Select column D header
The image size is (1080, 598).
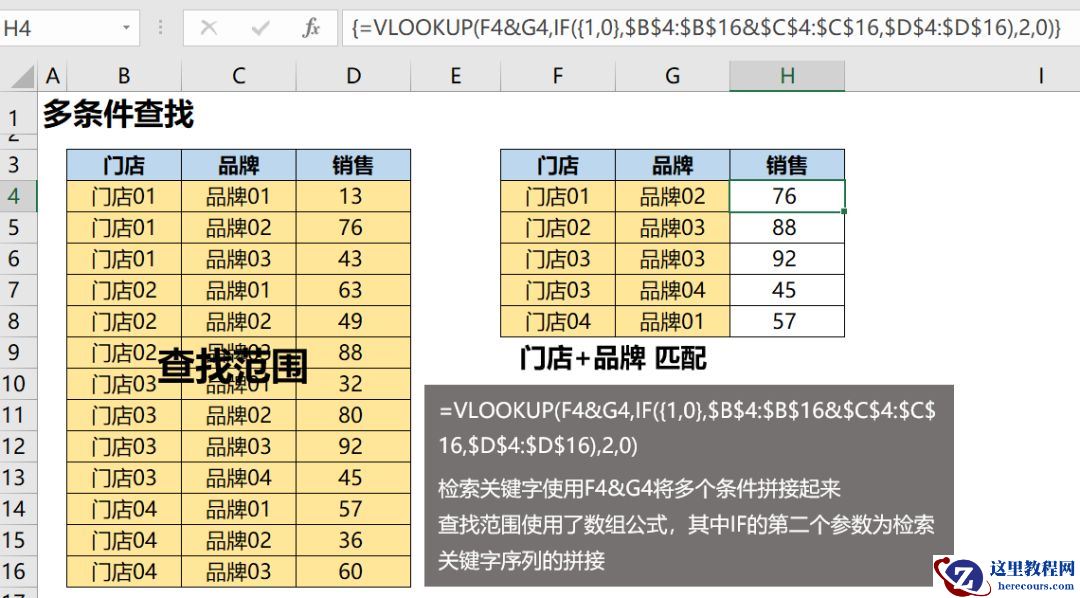pos(353,76)
